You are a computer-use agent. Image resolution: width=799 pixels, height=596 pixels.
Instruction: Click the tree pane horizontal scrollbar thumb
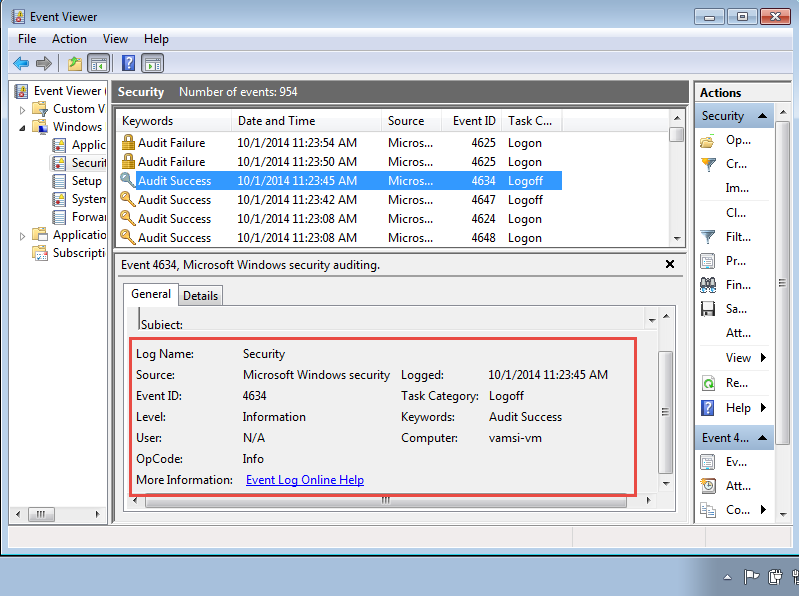41,514
